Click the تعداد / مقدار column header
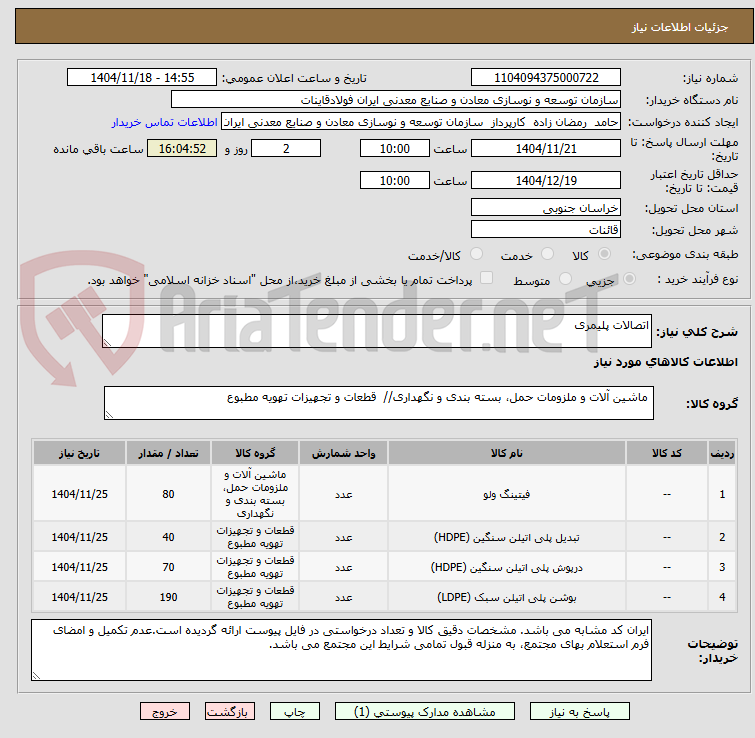The image size is (755, 738). (x=168, y=453)
